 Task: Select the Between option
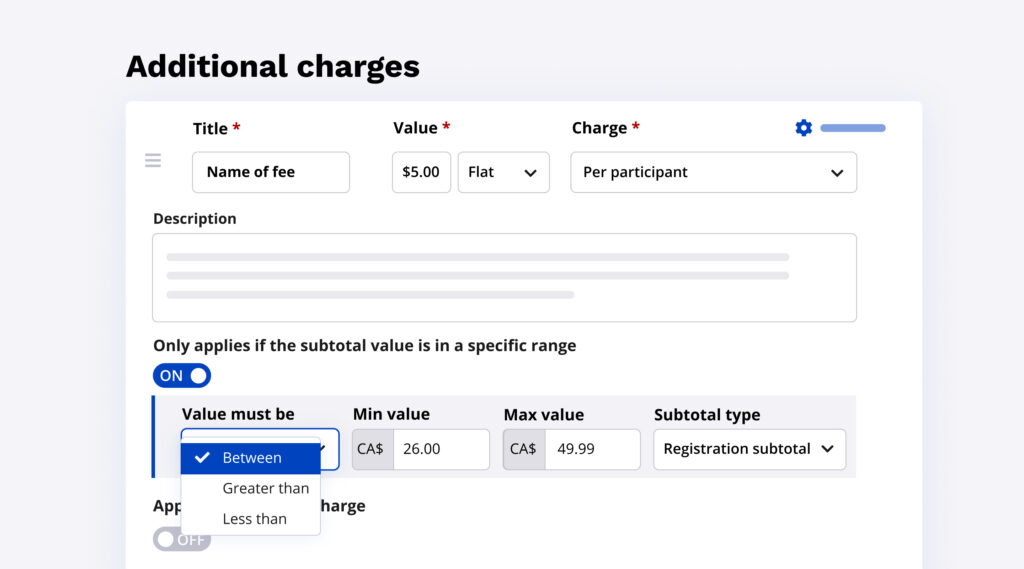(251, 458)
